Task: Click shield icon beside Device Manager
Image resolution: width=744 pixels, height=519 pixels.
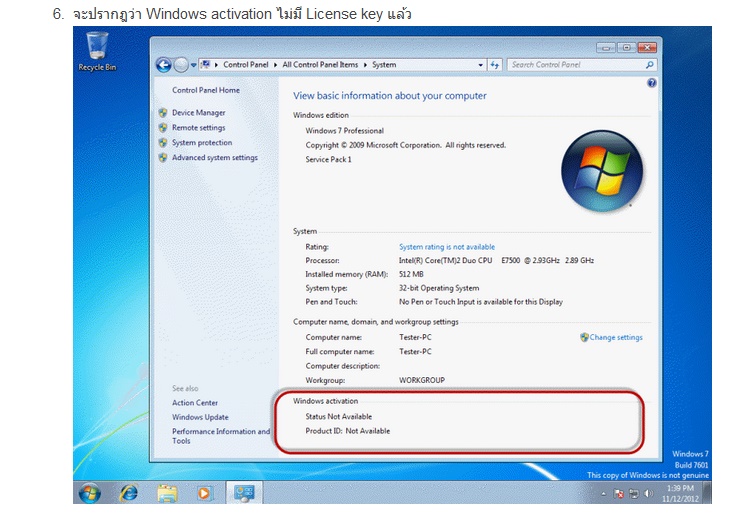Action: click(x=163, y=112)
